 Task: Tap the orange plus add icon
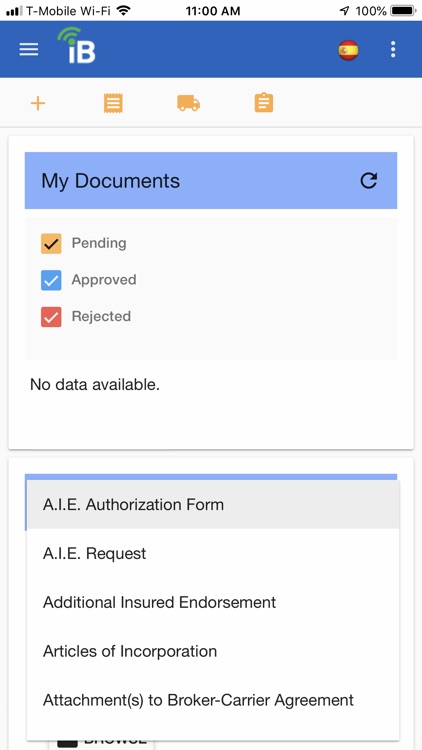coord(38,103)
